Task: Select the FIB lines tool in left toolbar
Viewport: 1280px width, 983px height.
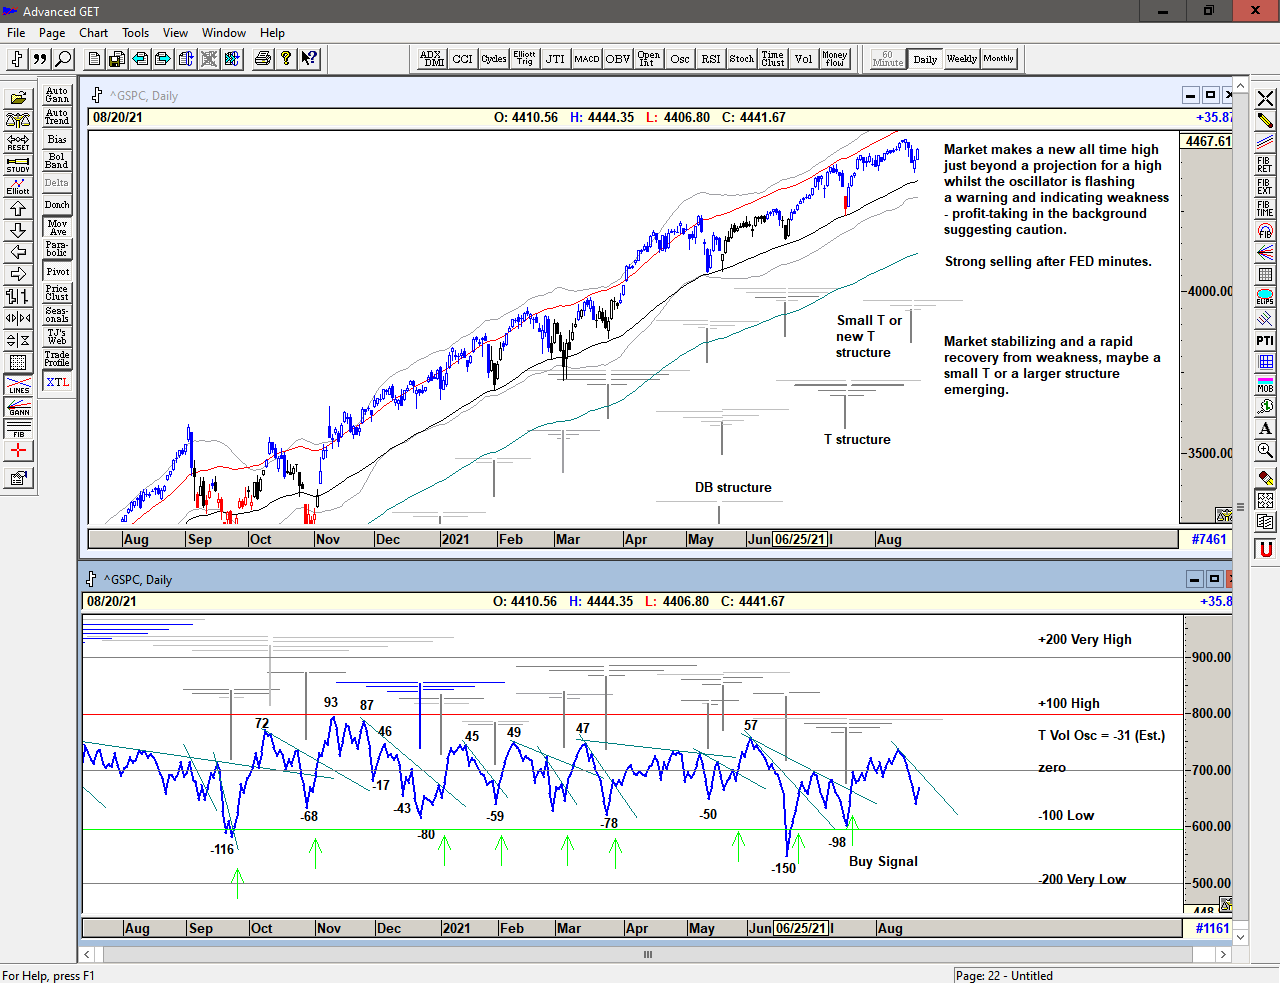Action: tap(18, 429)
